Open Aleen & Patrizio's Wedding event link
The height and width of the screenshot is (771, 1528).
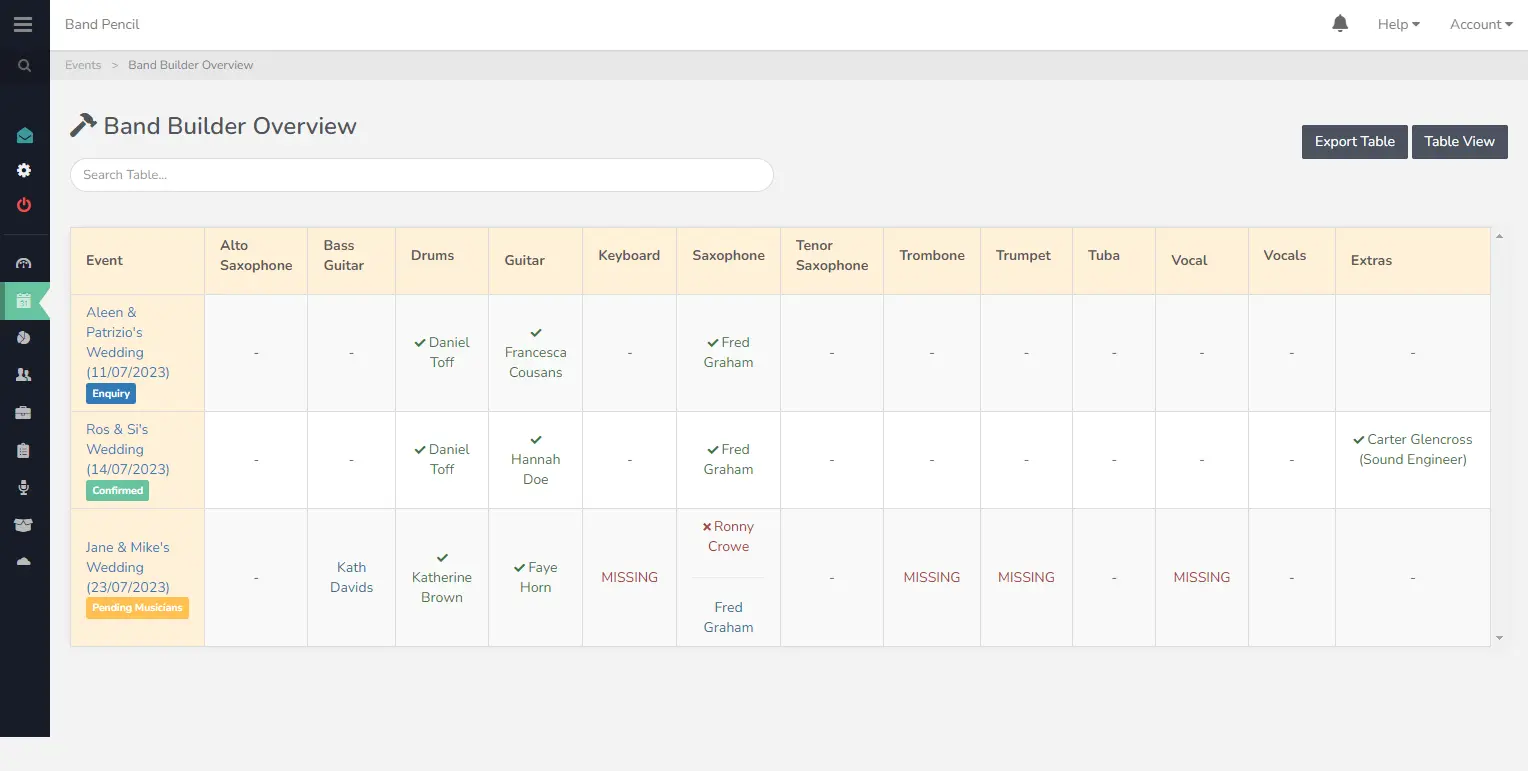click(128, 342)
